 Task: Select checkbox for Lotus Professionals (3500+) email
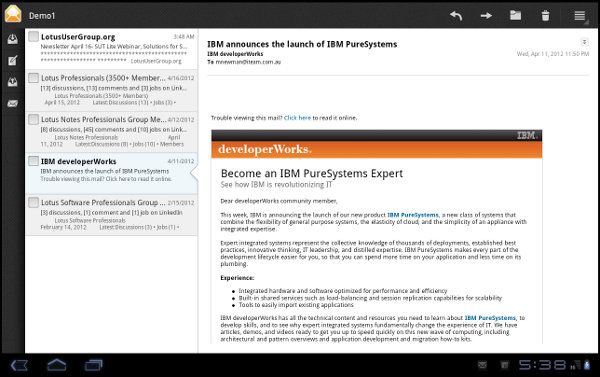click(33, 78)
